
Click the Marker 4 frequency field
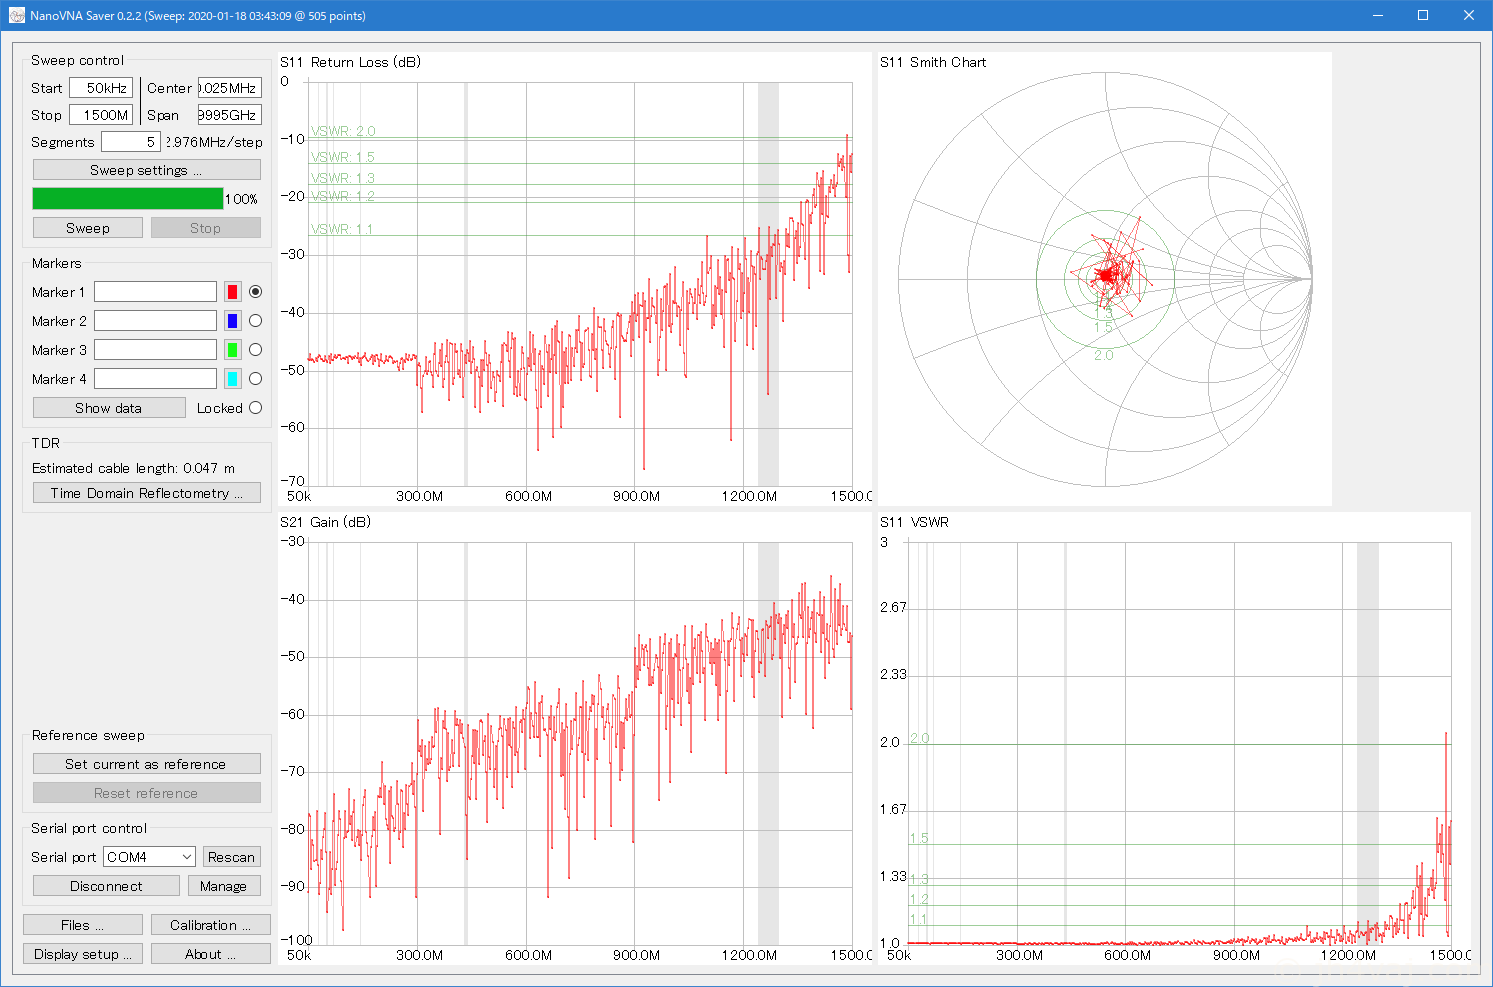(155, 379)
